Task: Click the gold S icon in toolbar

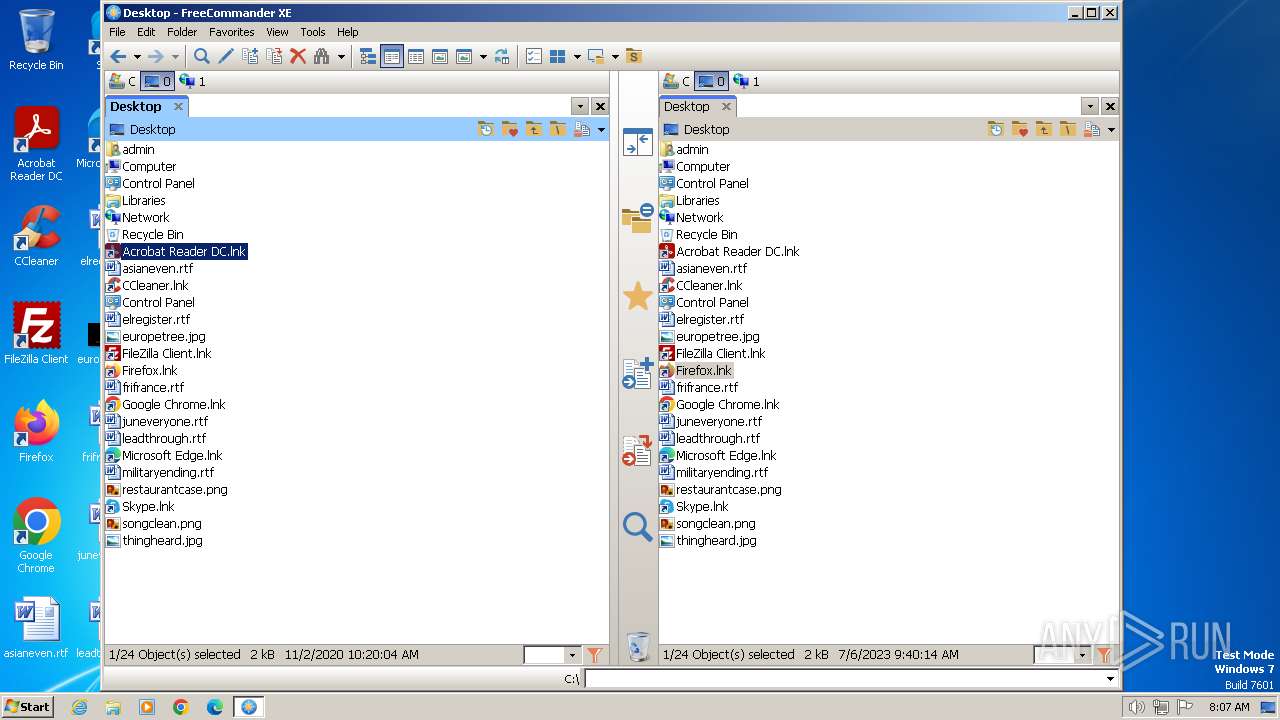Action: 633,57
